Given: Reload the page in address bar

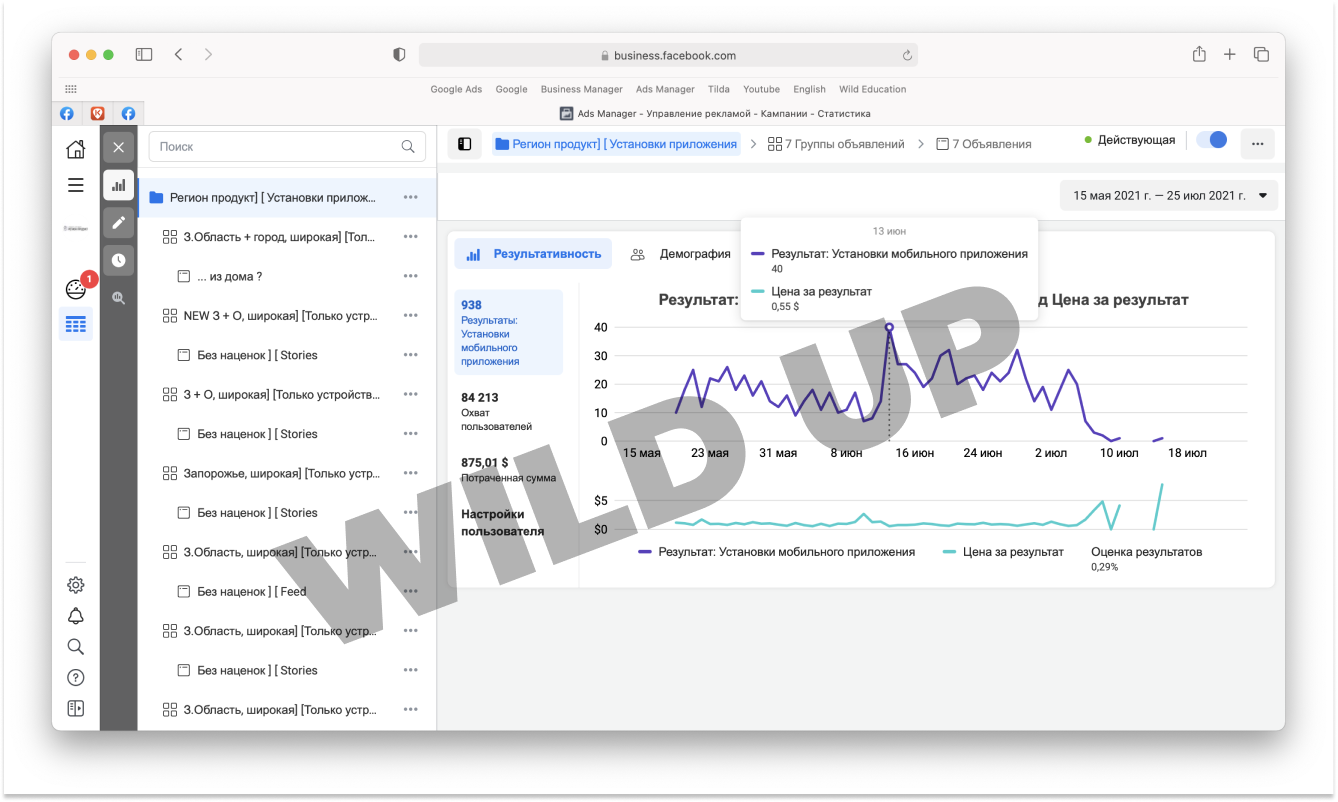Looking at the screenshot, I should click(x=907, y=56).
